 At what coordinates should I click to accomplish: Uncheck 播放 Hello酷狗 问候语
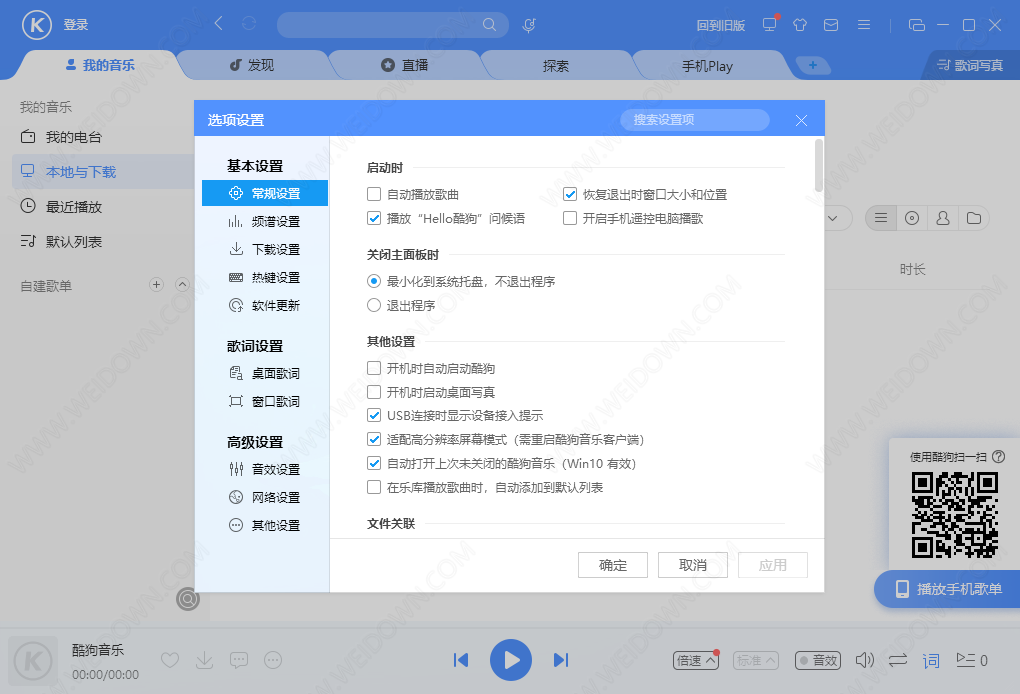[x=374, y=218]
